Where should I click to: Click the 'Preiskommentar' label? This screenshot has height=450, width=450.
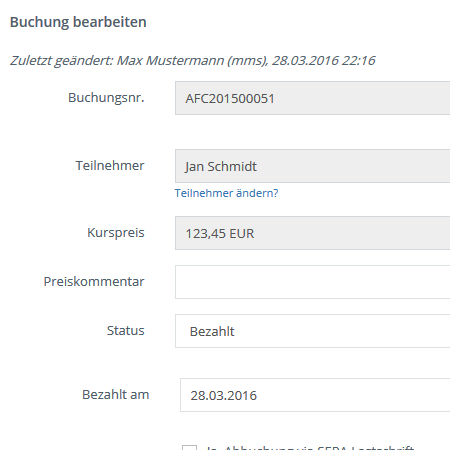coord(94,282)
